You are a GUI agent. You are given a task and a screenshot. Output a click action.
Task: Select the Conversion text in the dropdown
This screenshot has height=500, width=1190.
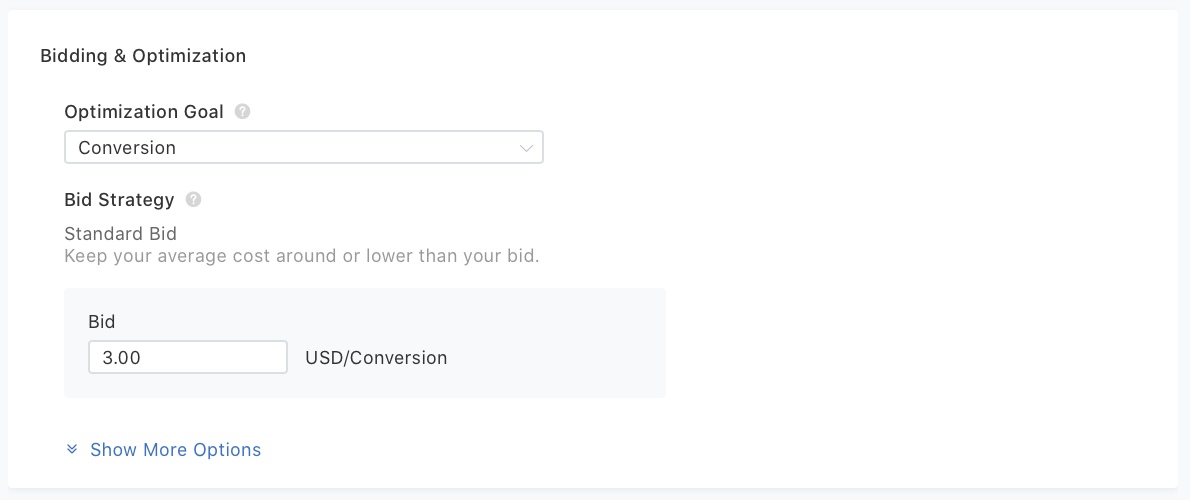pyautogui.click(x=127, y=148)
